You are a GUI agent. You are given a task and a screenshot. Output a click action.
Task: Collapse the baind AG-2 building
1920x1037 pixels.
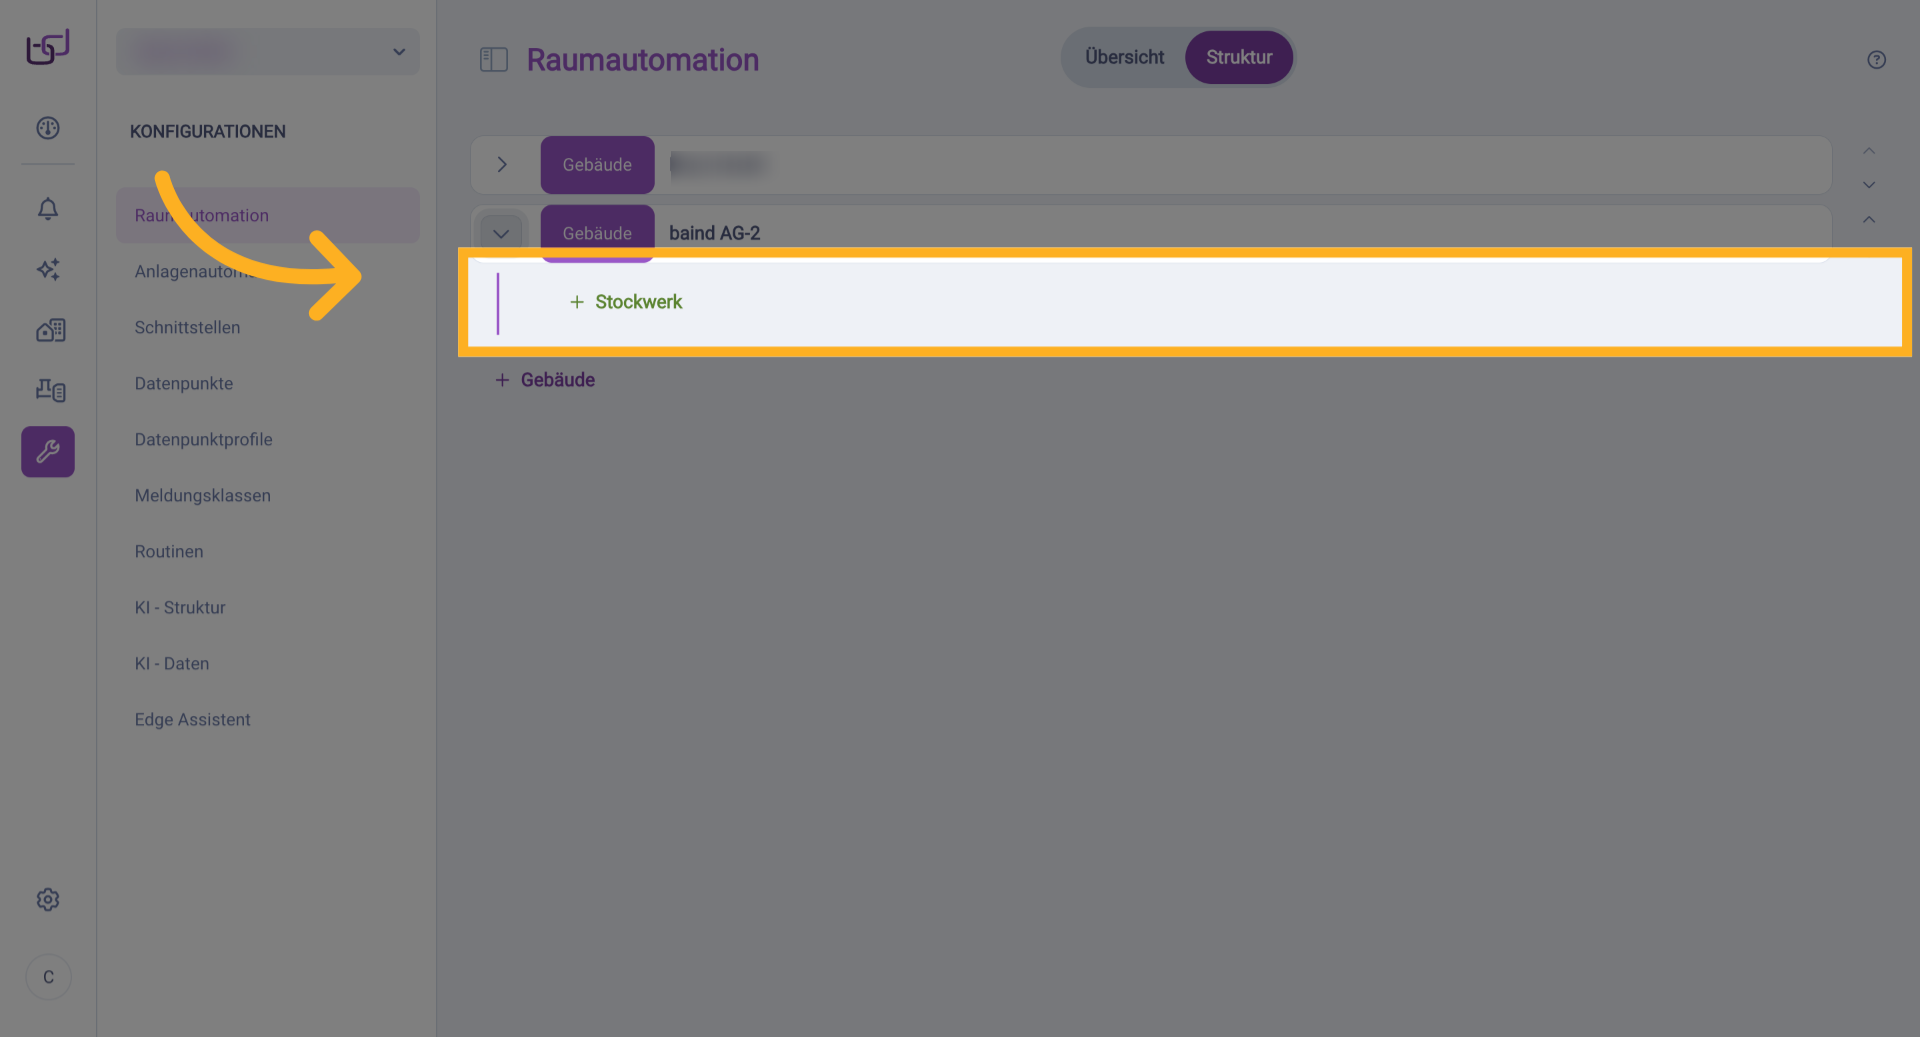(502, 234)
